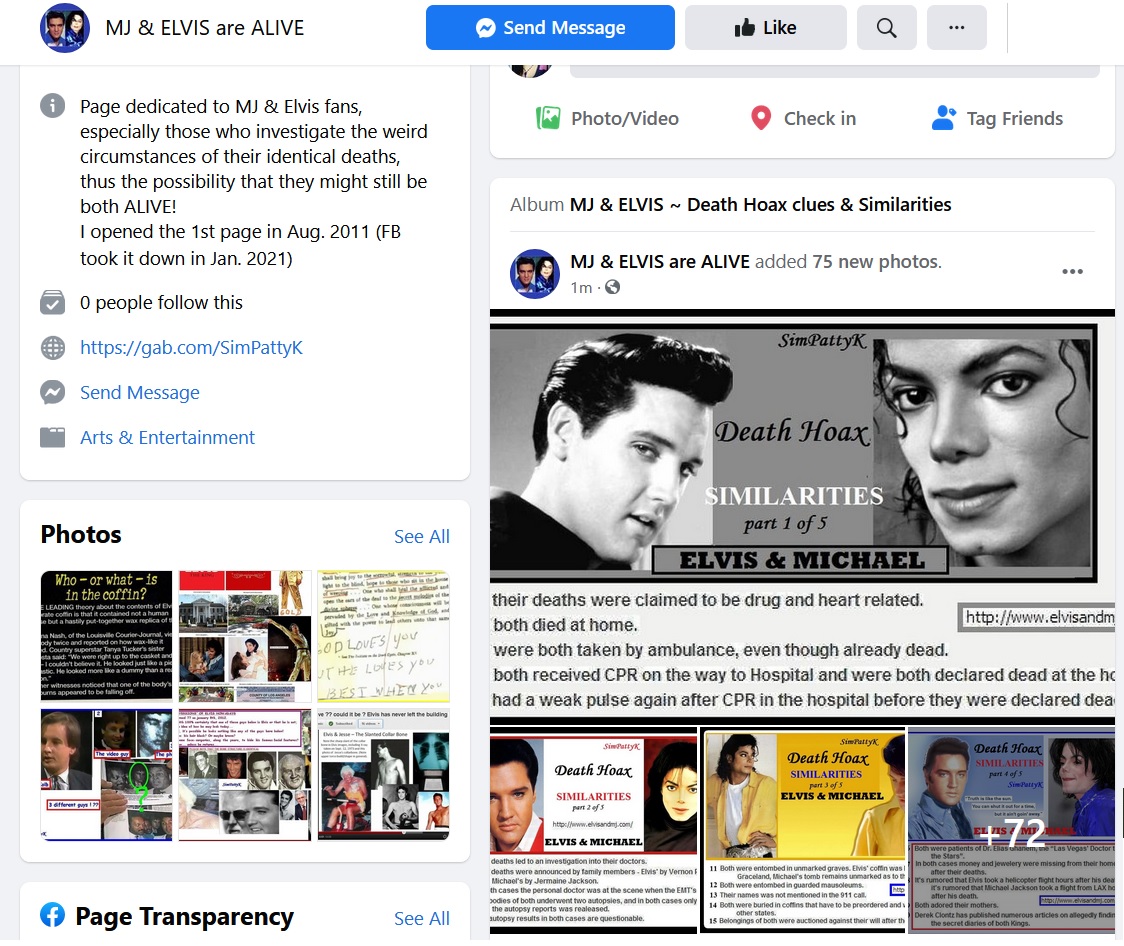
Task: Like the MJ & ELVIS page
Action: point(765,28)
